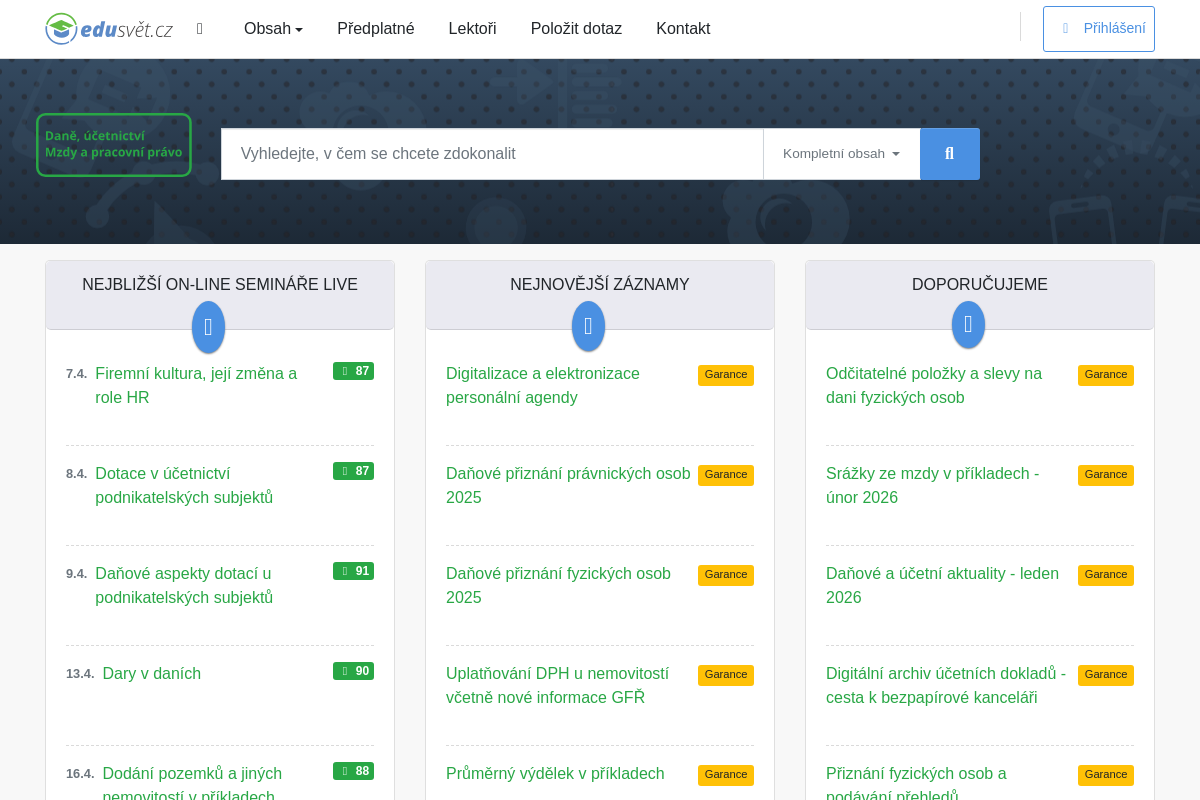
Task: Click the round icon under on-line semináře heading
Action: click(208, 327)
